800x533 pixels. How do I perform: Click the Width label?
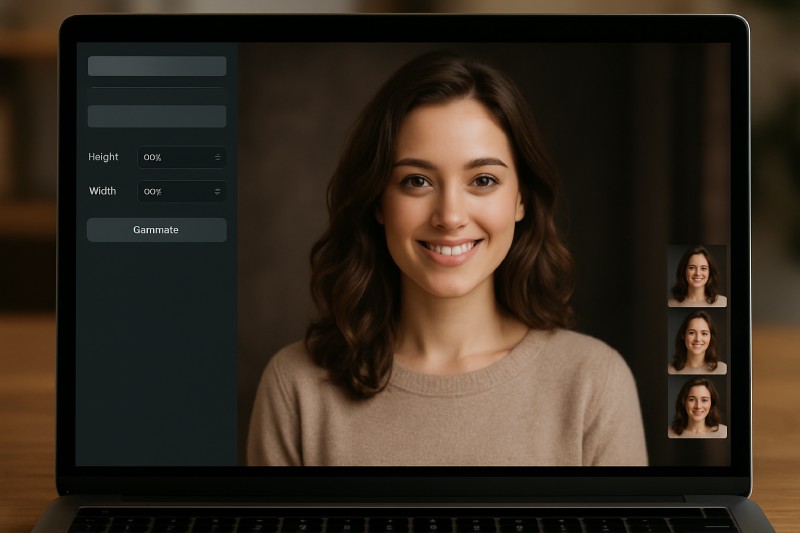tap(102, 191)
